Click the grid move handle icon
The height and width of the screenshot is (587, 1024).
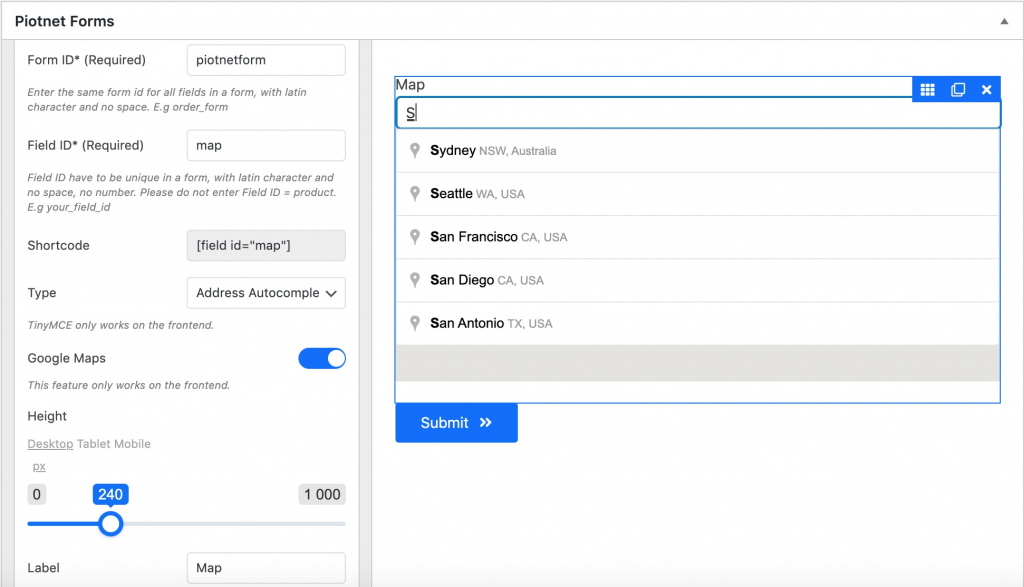(927, 90)
